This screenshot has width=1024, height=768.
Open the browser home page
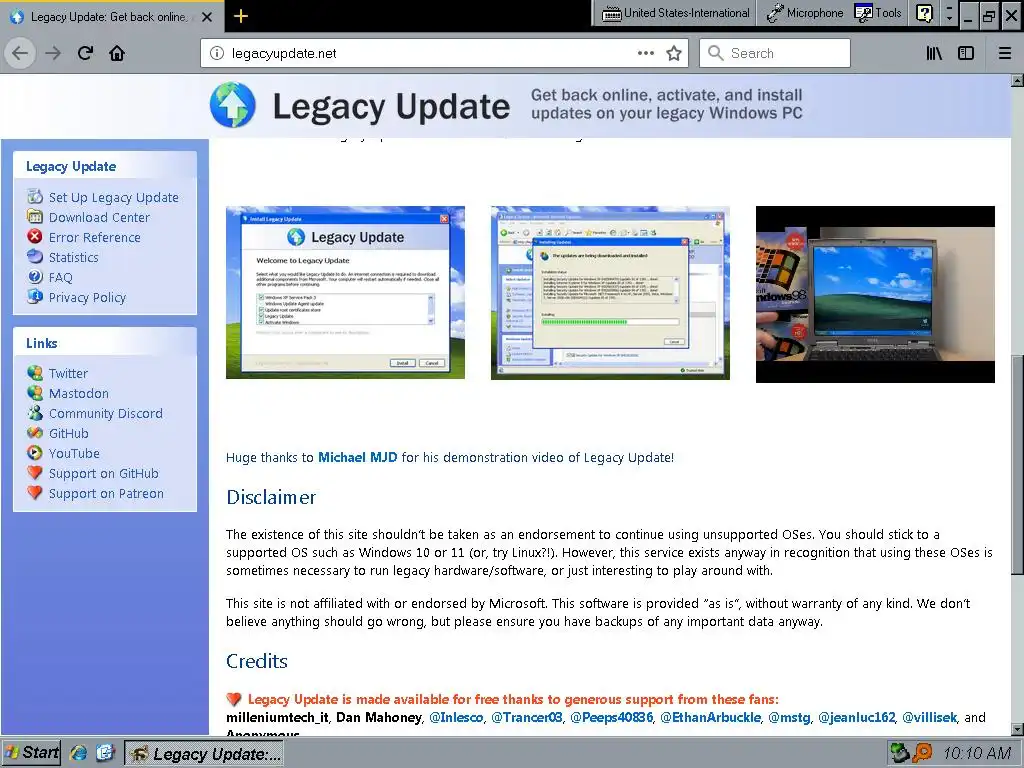click(x=117, y=53)
